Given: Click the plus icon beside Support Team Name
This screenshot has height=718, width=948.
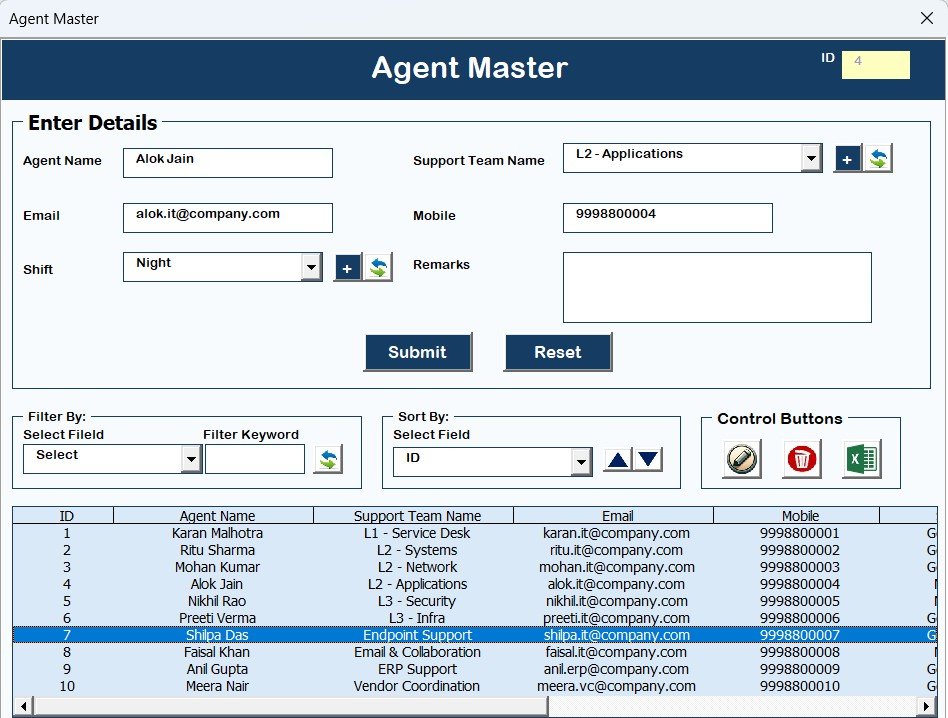Looking at the screenshot, I should click(847, 157).
